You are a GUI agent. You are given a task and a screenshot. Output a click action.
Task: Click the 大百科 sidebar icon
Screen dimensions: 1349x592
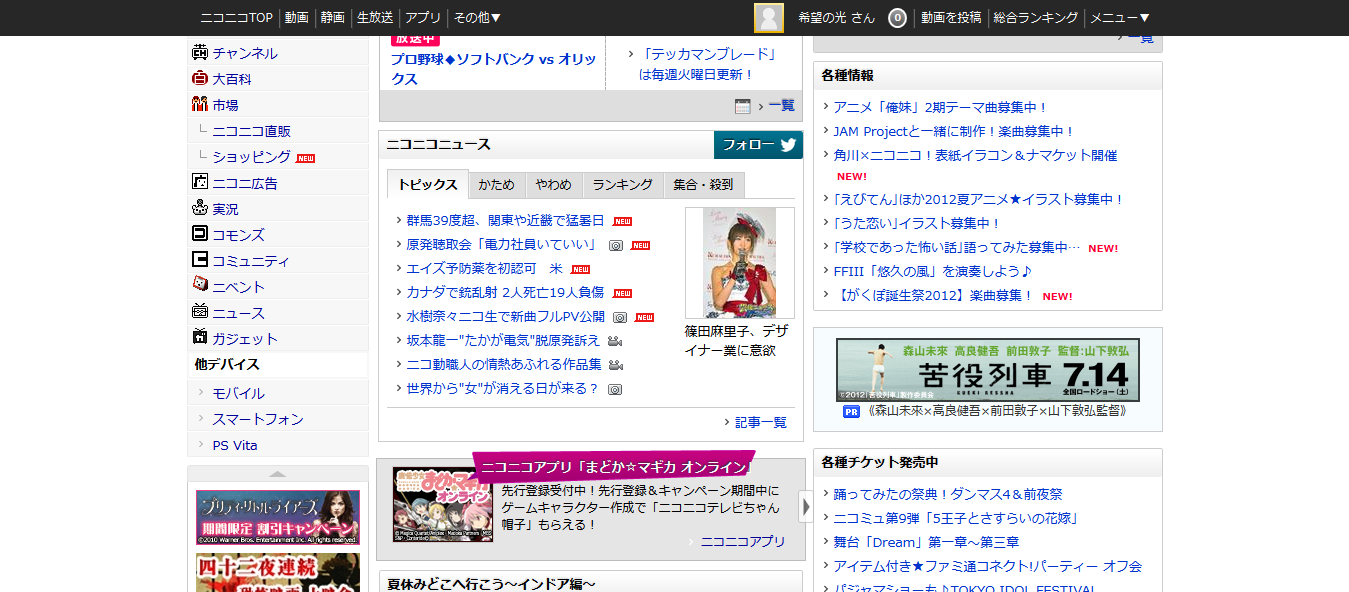200,79
